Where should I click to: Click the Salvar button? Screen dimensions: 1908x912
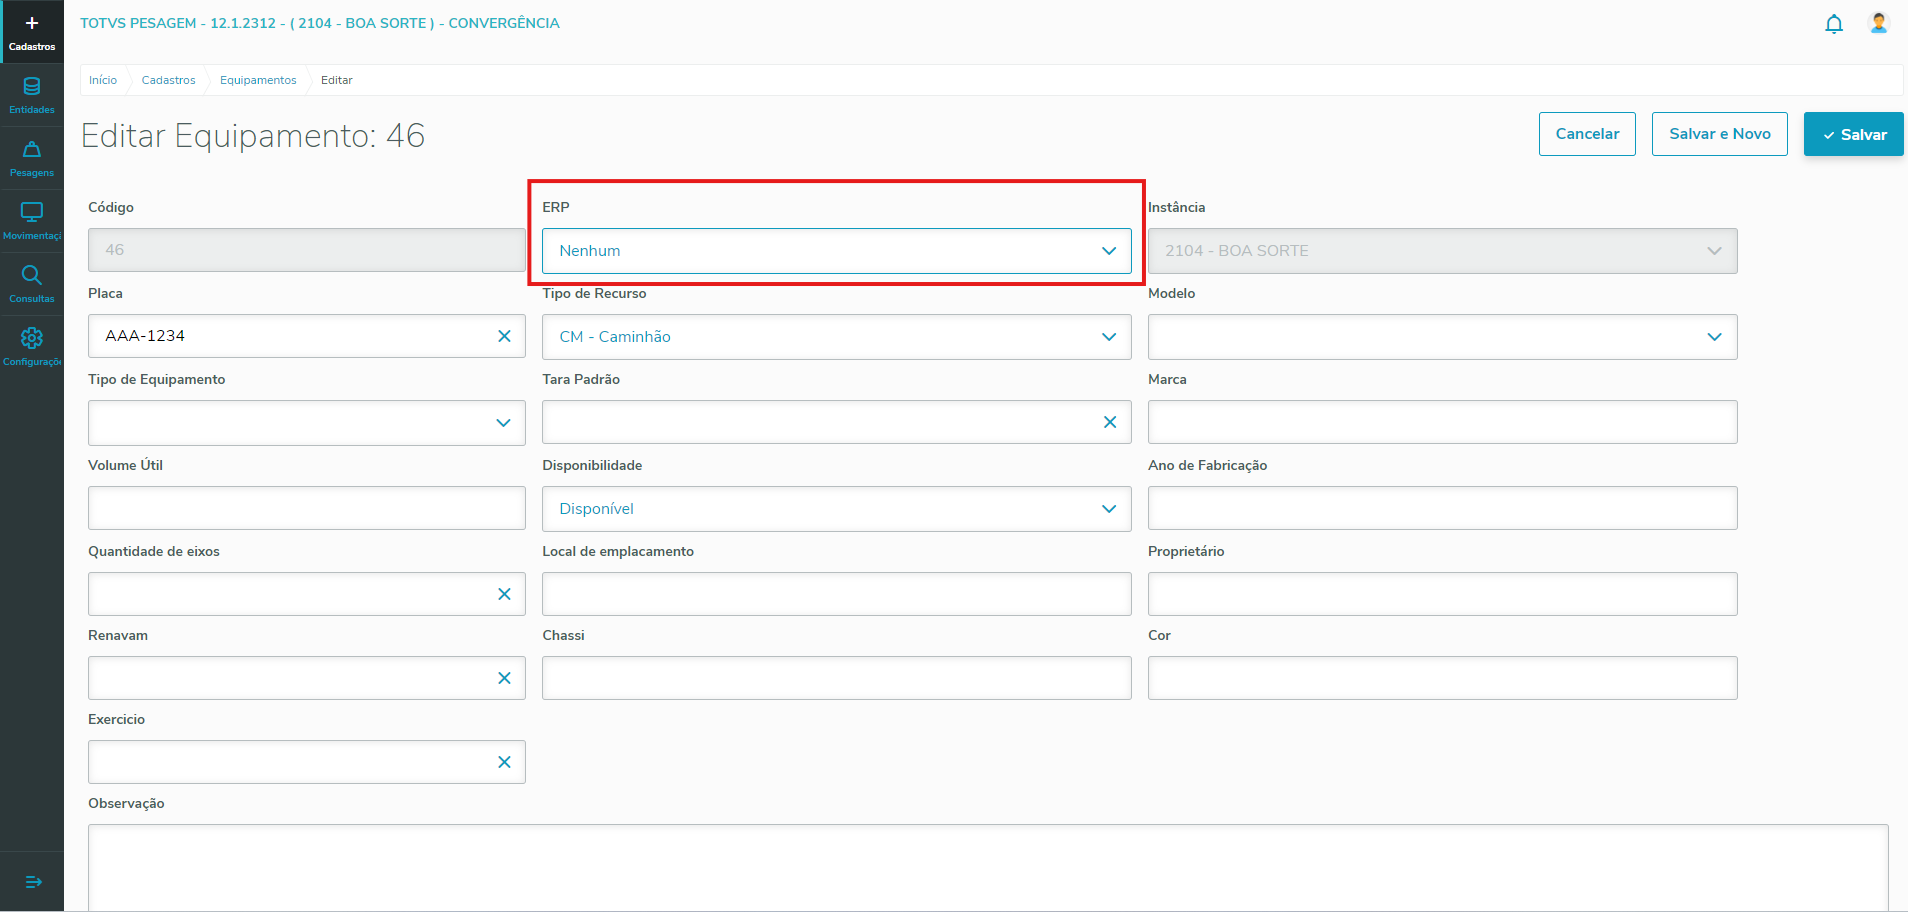tap(1853, 134)
